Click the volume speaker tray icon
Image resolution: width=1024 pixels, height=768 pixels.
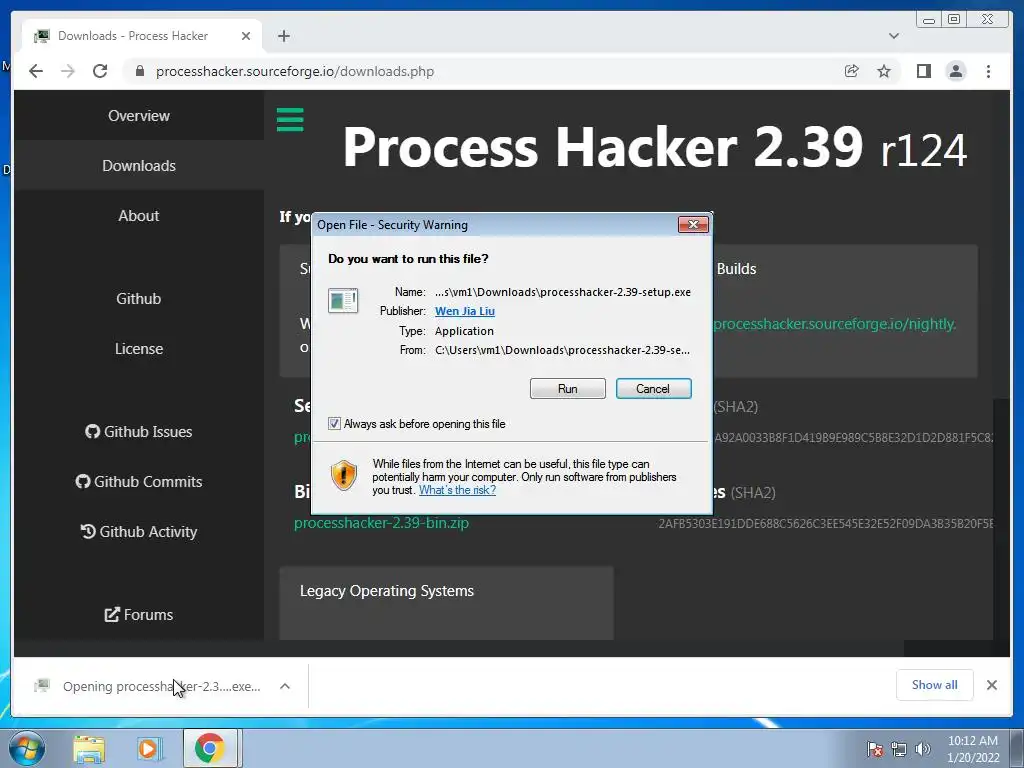point(922,749)
